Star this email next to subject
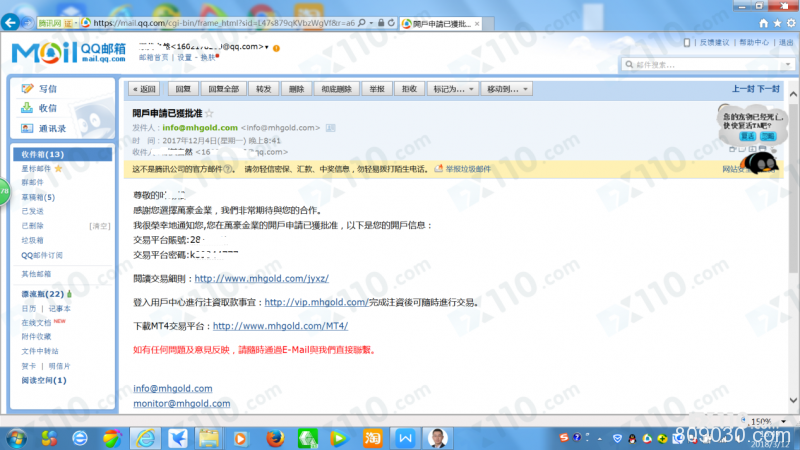 [215, 113]
